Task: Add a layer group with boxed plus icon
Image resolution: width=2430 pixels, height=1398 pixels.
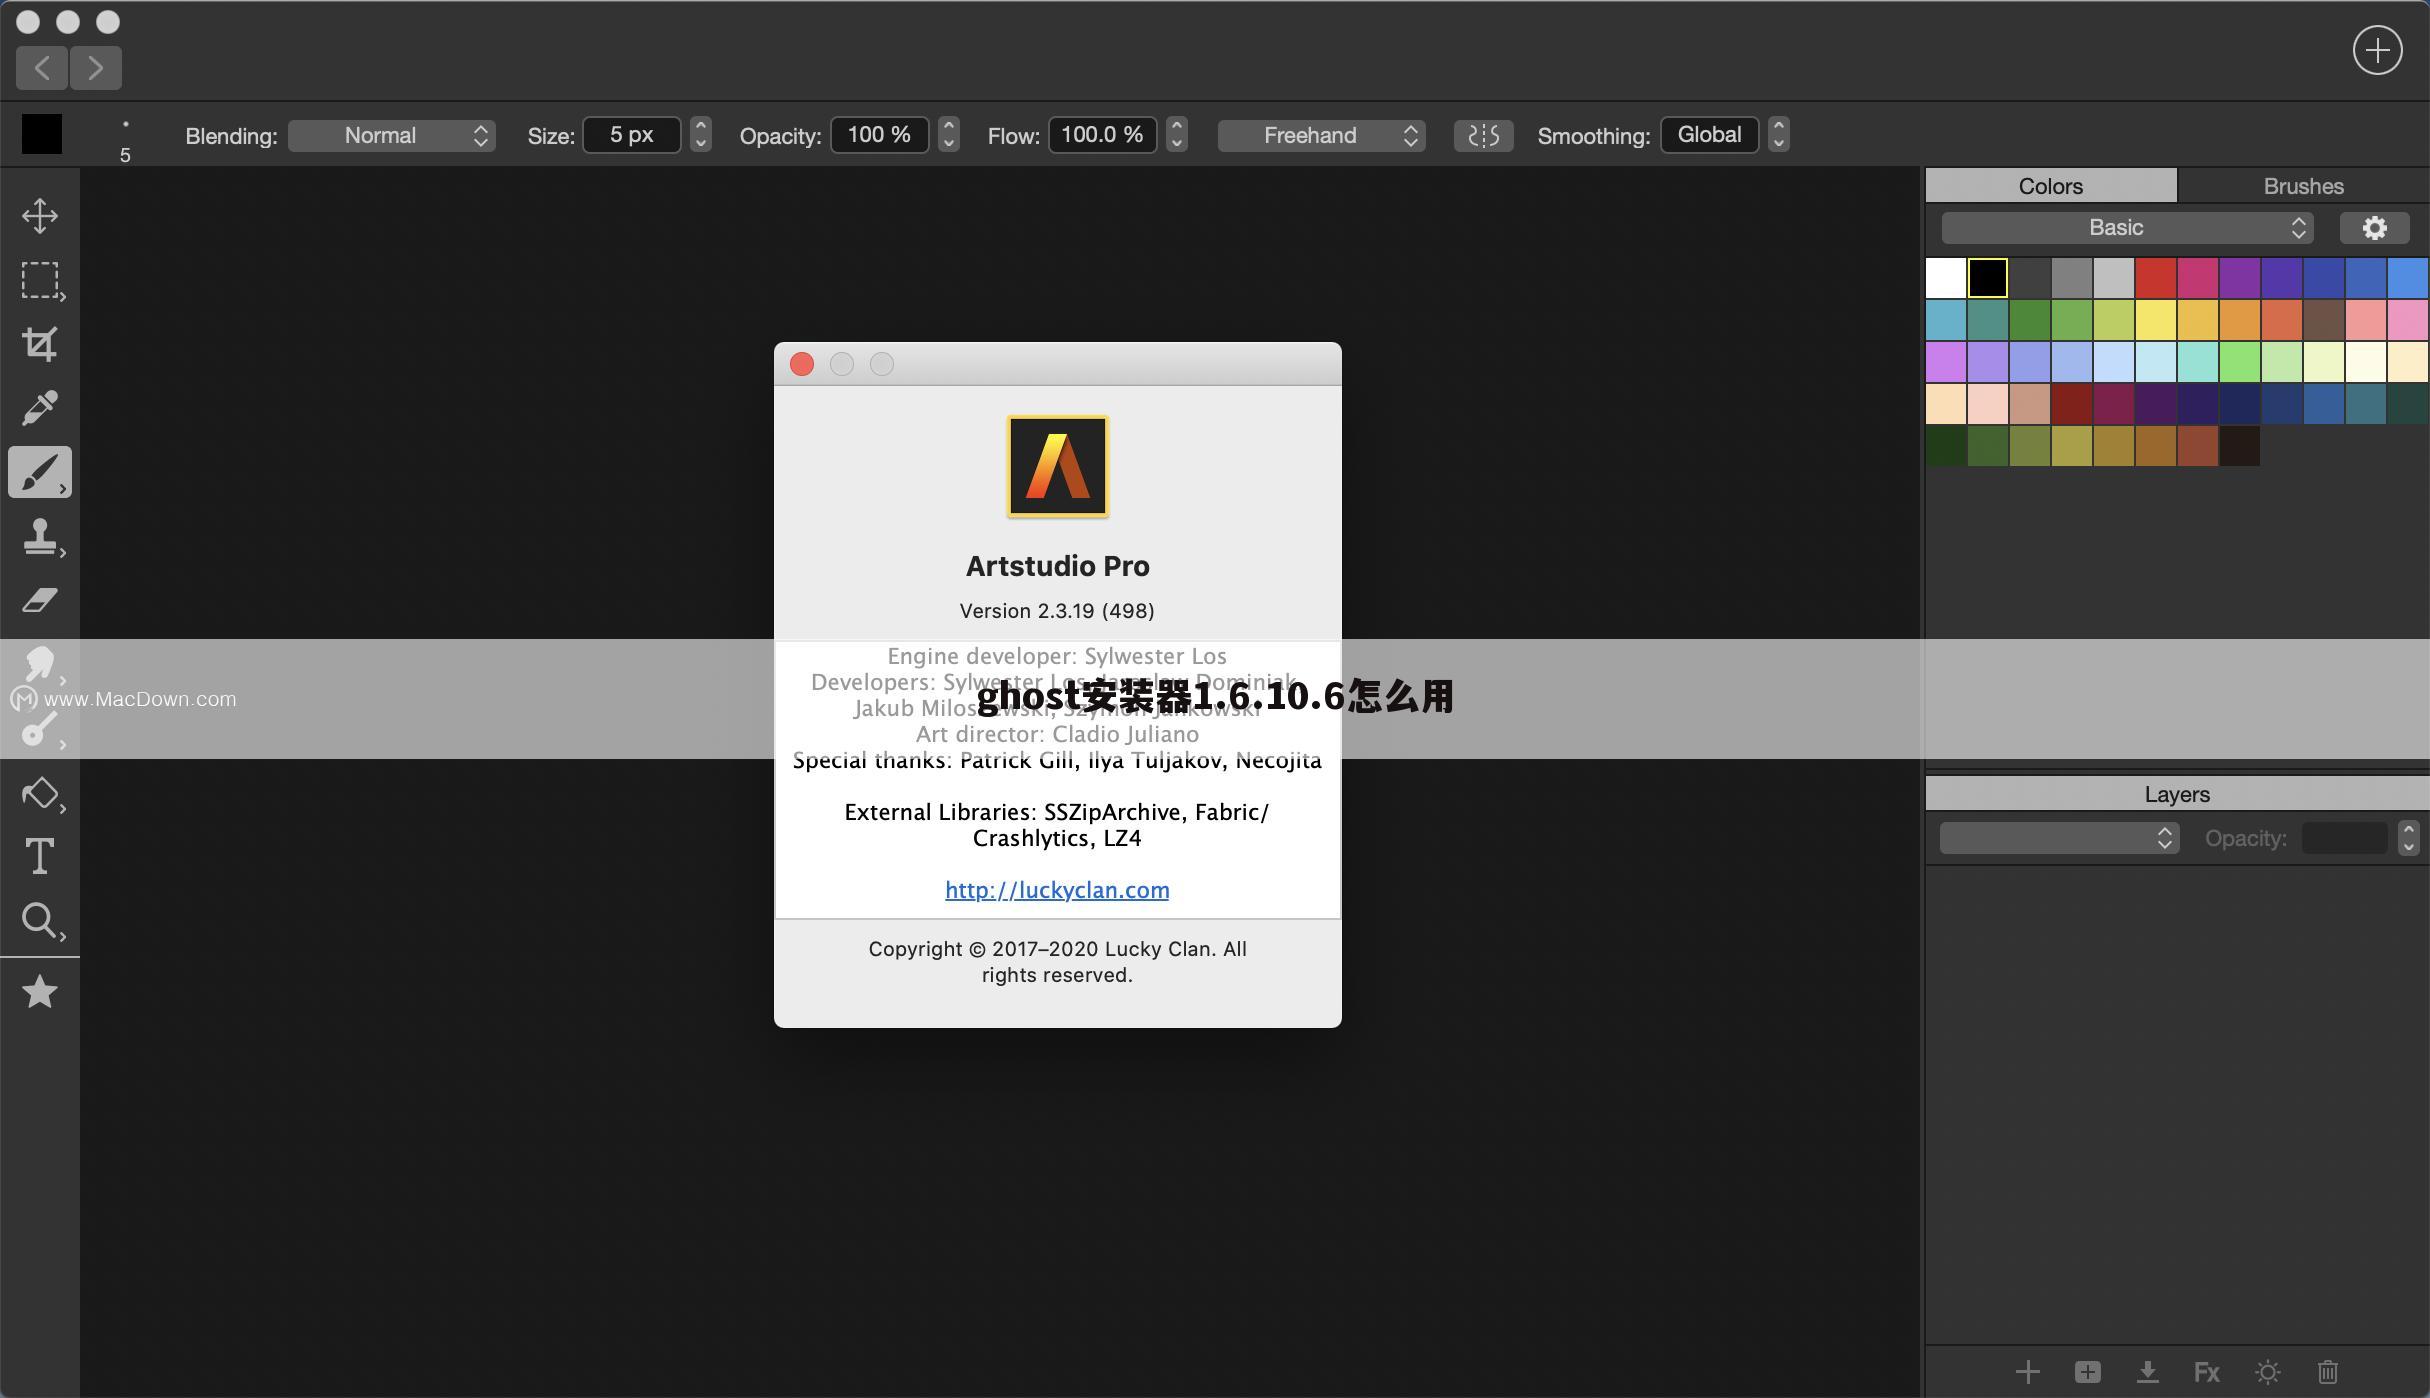Action: (x=2087, y=1372)
